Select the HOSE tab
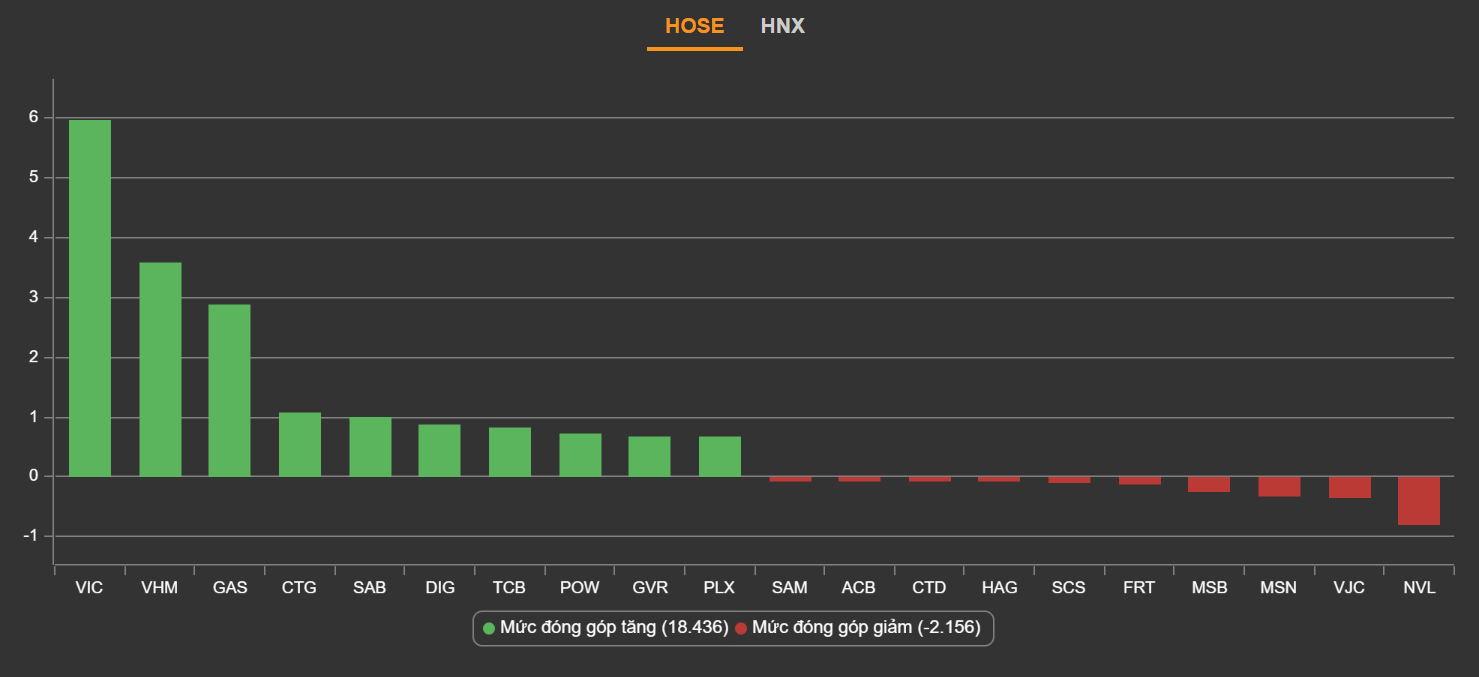Viewport: 1479px width, 677px height. pos(694,27)
